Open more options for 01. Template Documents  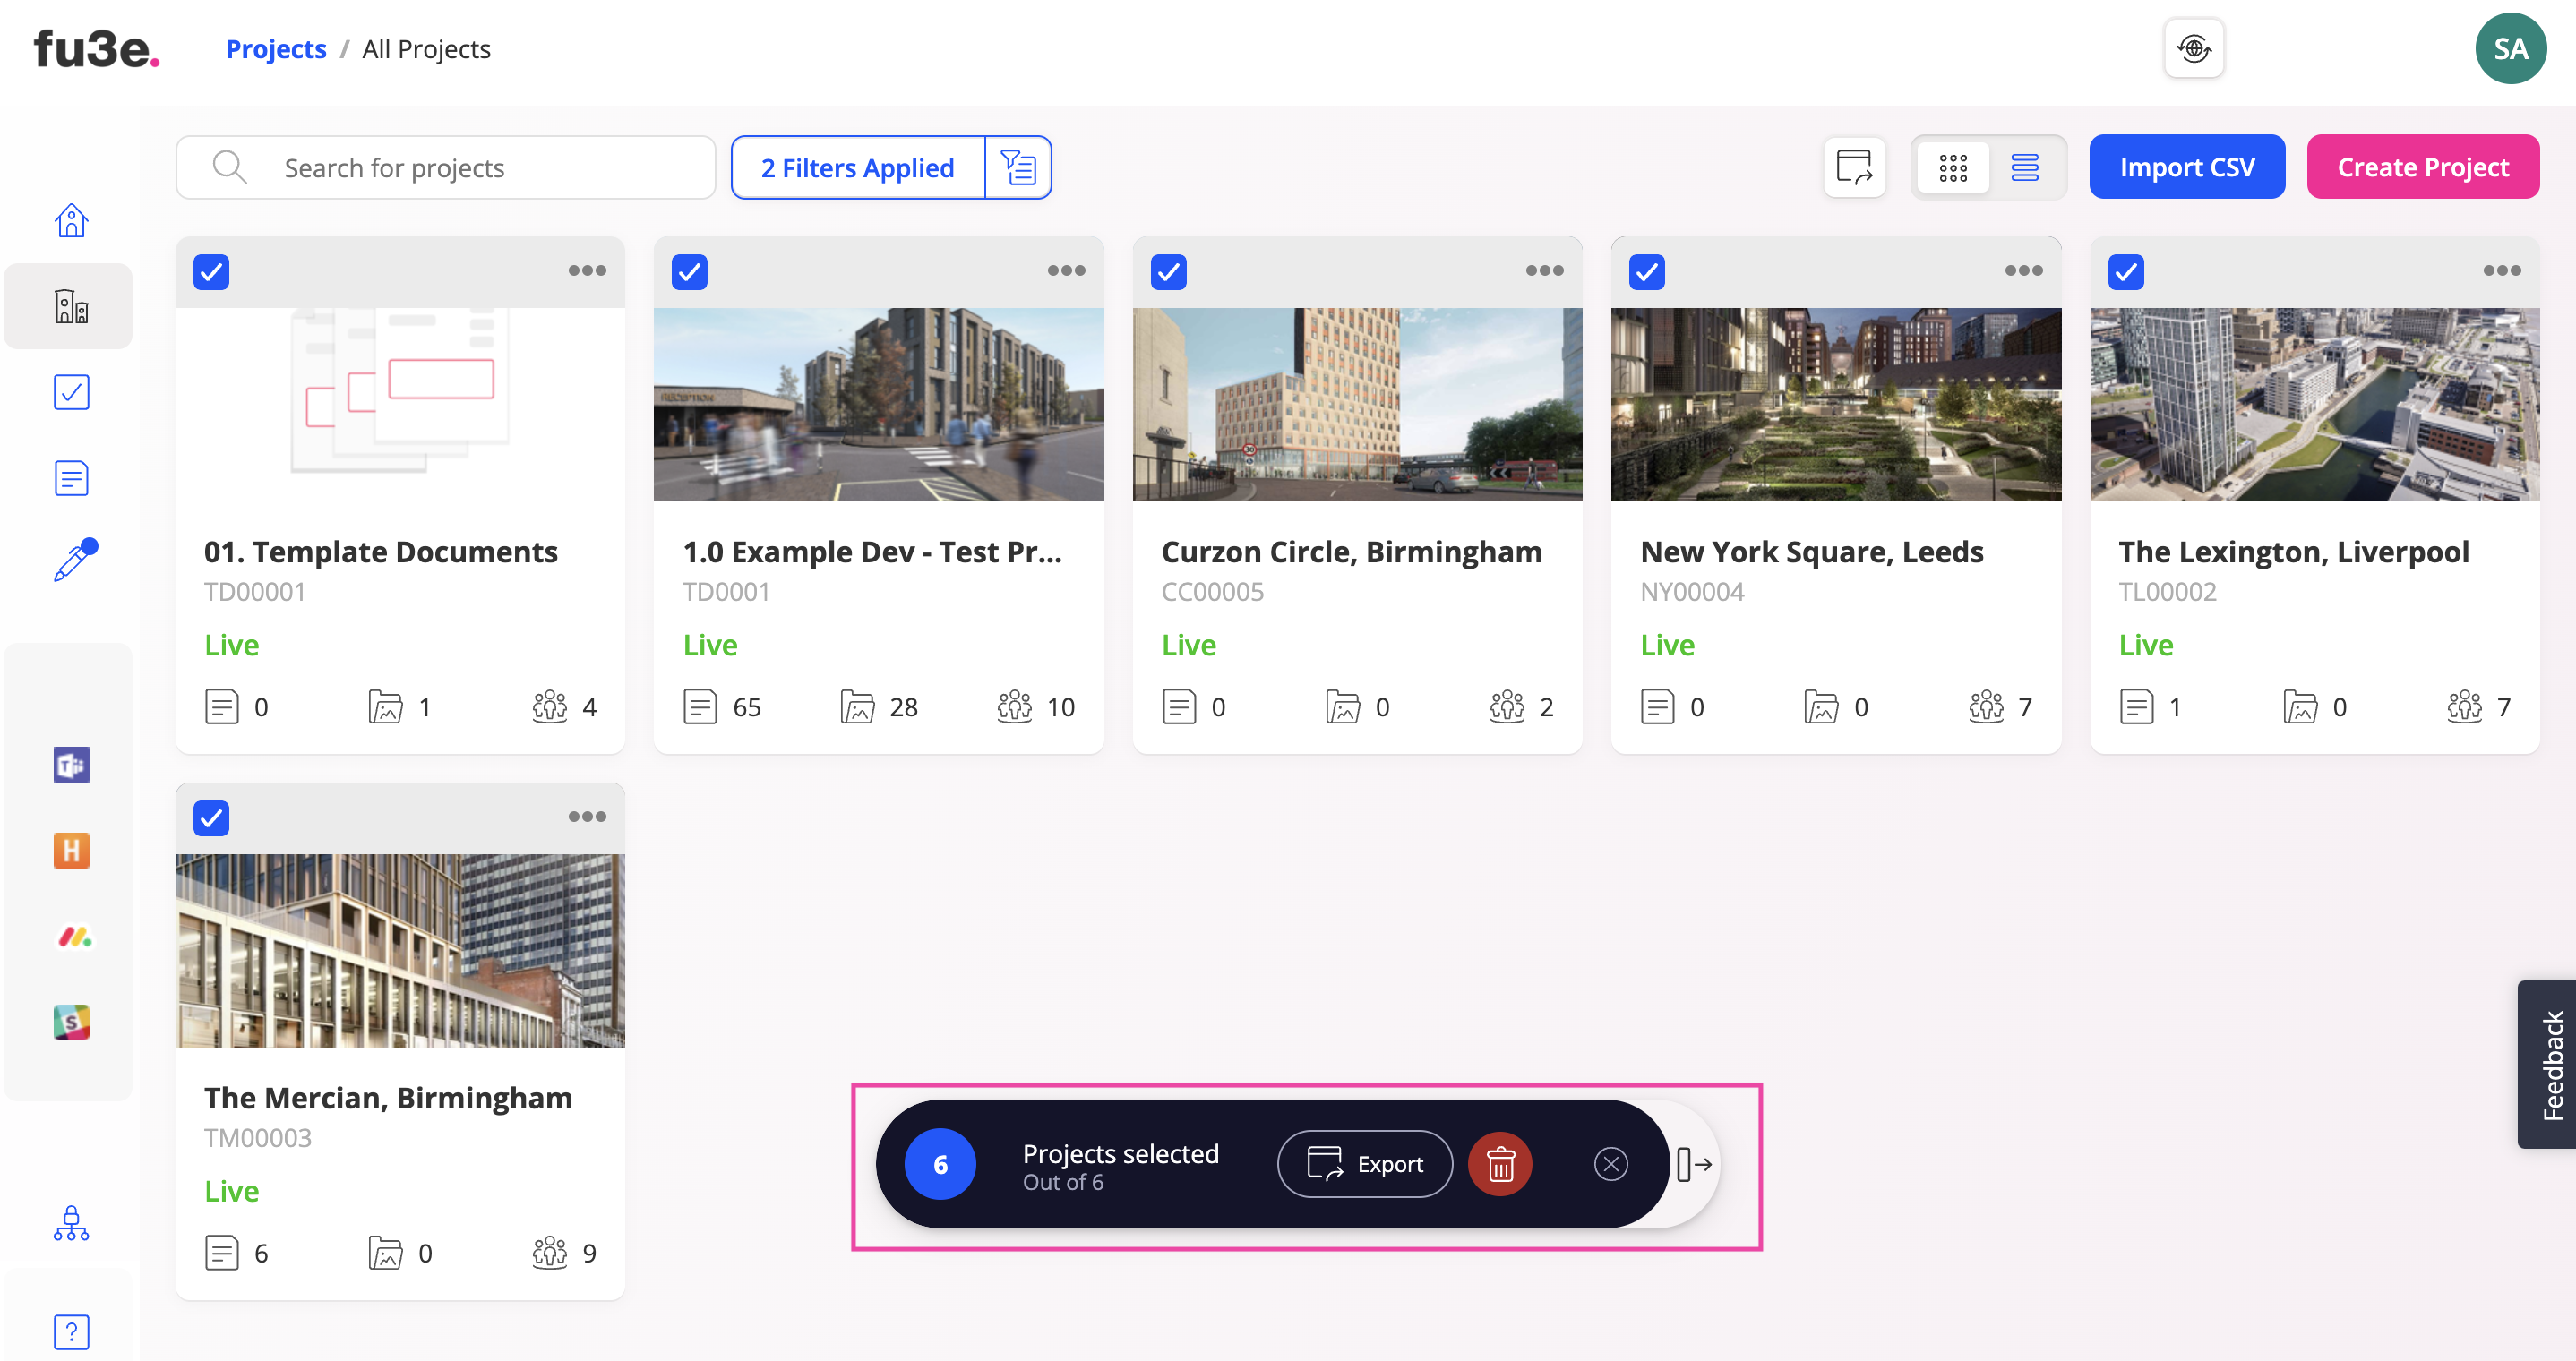click(587, 271)
